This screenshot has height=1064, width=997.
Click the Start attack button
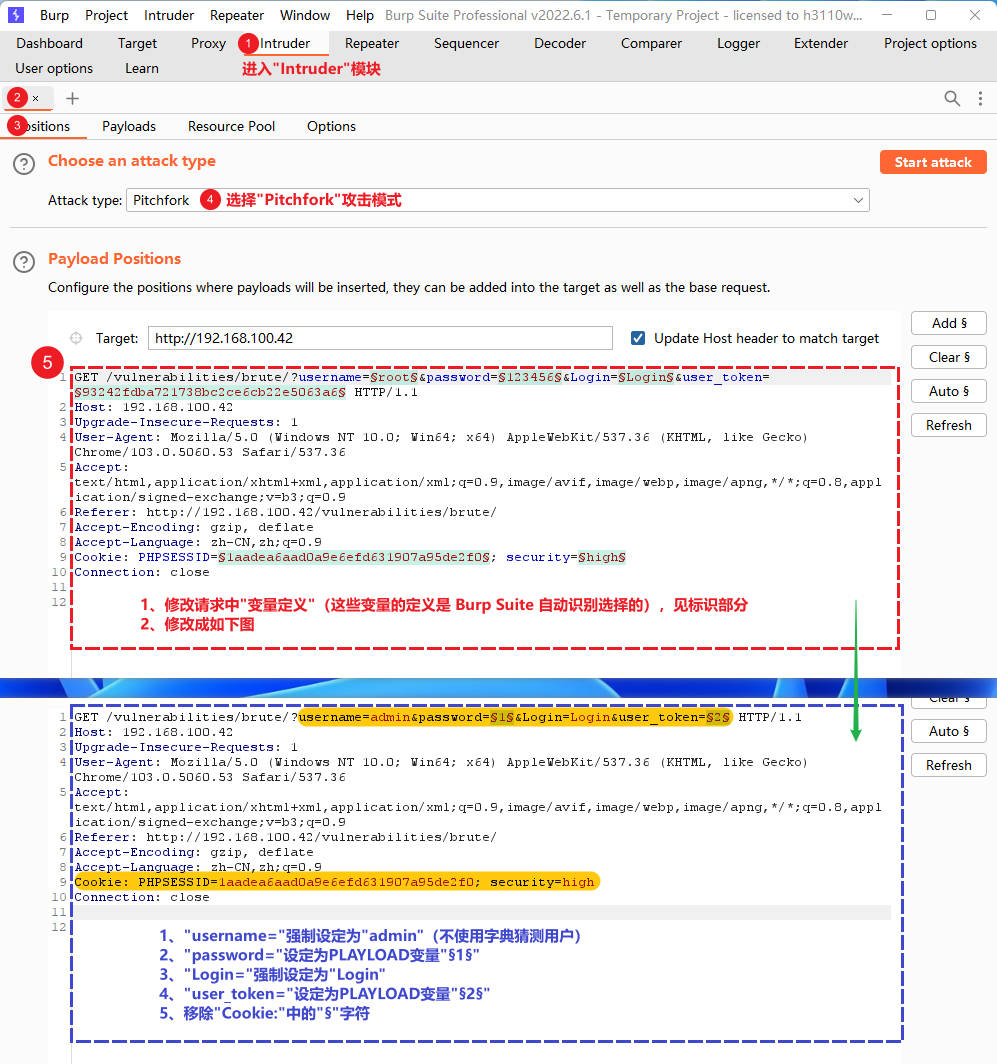pyautogui.click(x=933, y=162)
